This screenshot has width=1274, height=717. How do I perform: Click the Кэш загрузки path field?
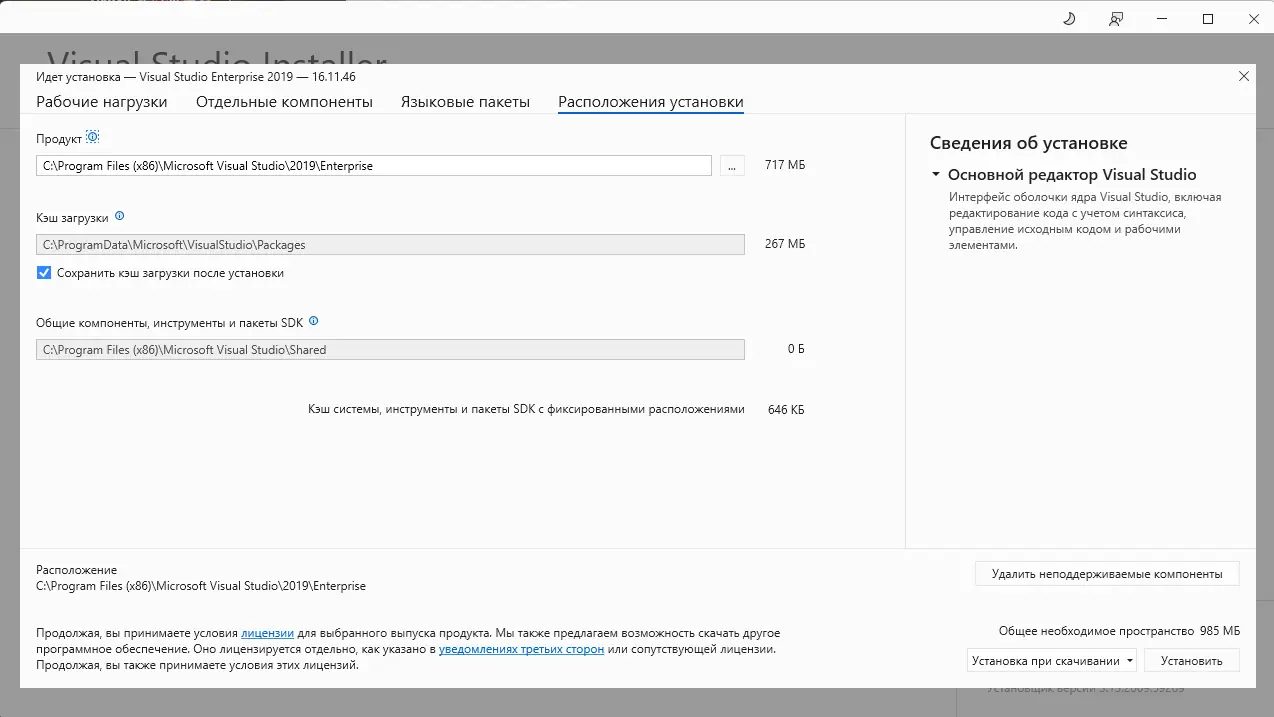(390, 244)
